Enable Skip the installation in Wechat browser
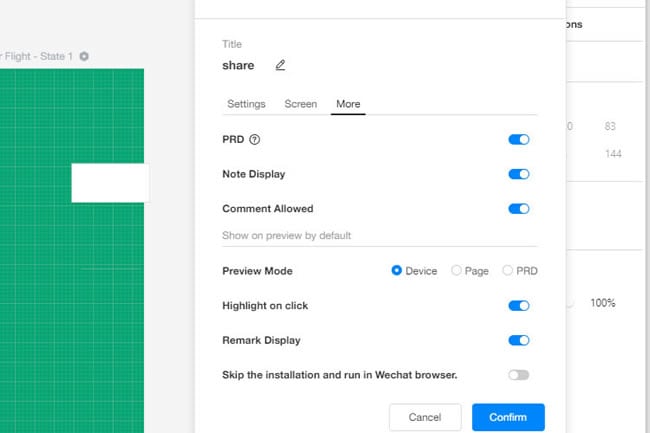 [x=519, y=375]
